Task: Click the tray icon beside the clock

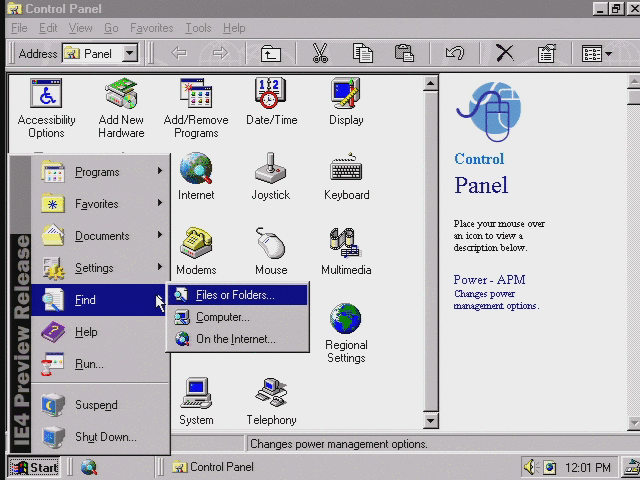Action: pos(550,467)
